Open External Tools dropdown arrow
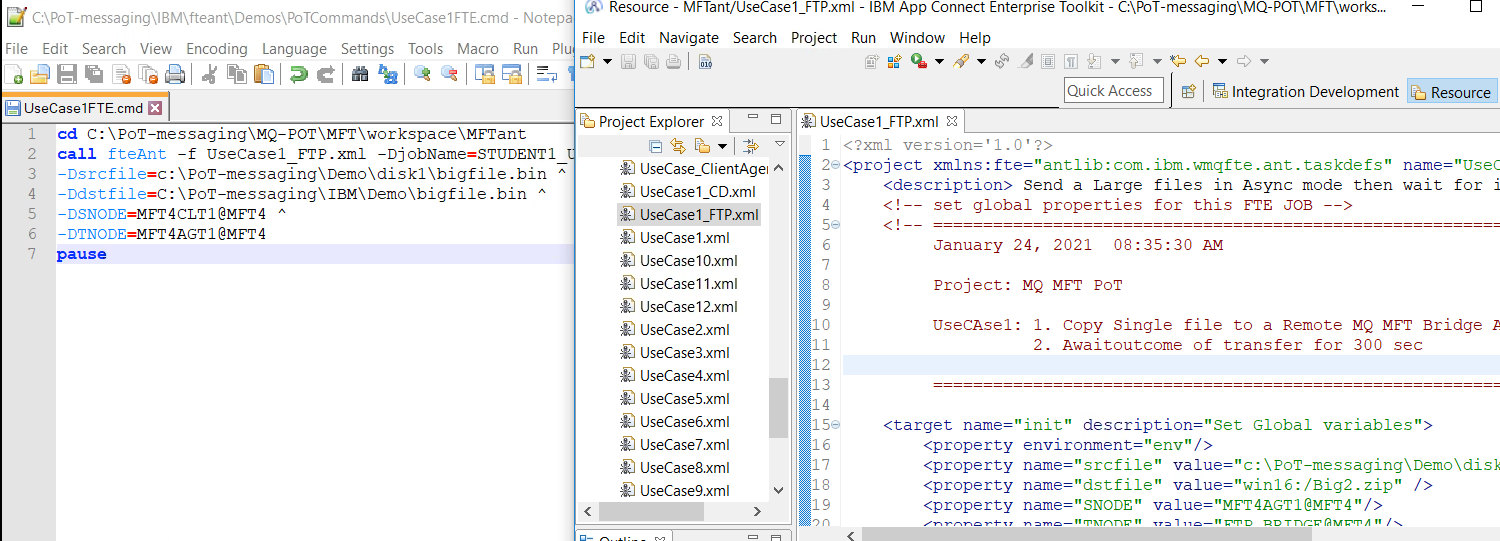The width and height of the screenshot is (1500, 541). [981, 61]
